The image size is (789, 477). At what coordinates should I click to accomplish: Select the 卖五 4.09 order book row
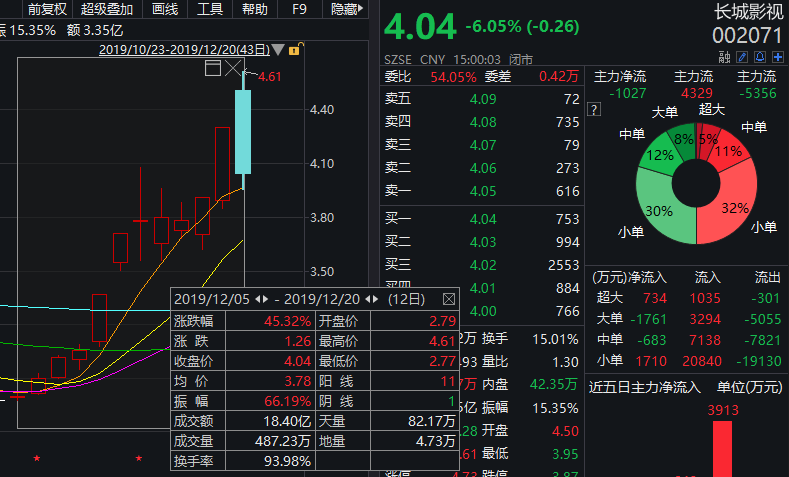coord(482,99)
